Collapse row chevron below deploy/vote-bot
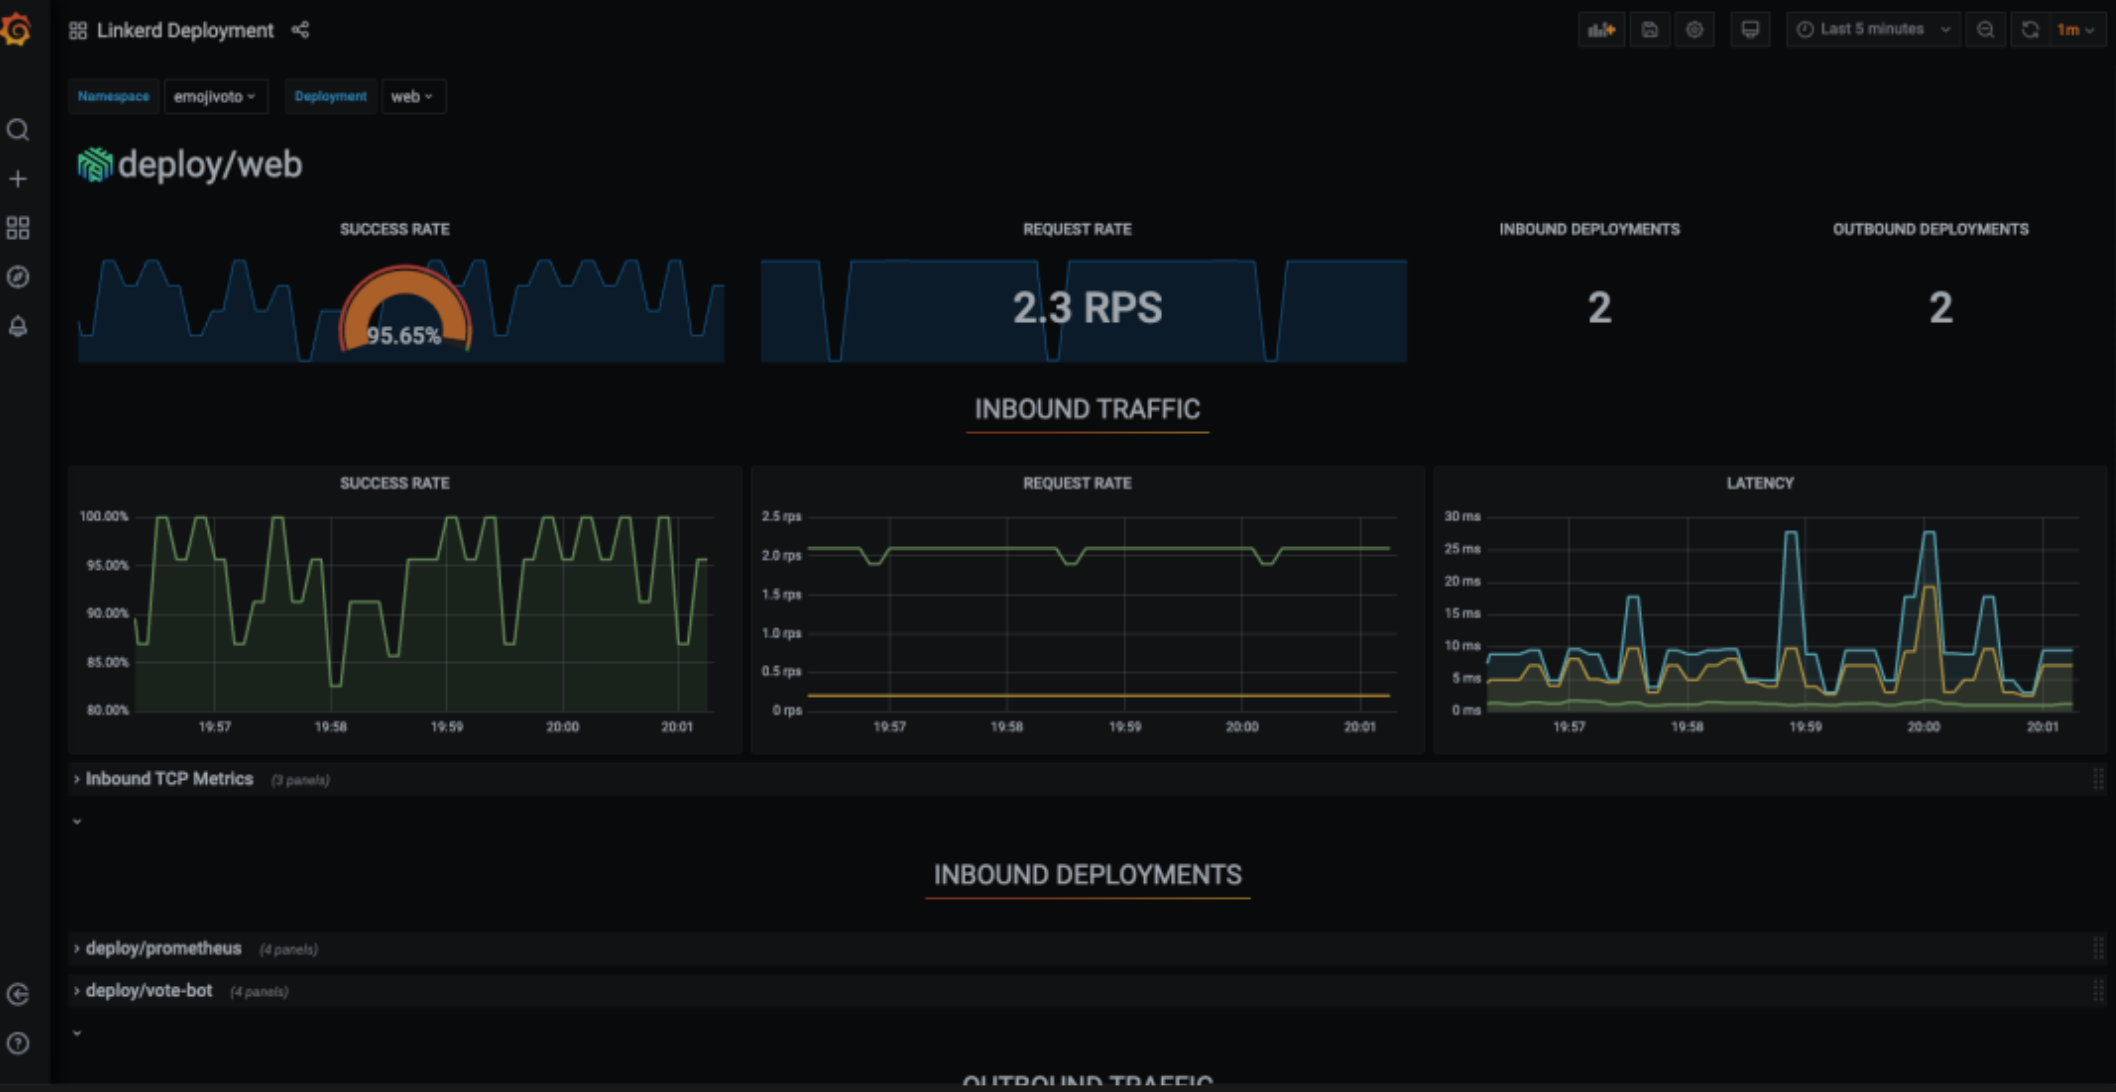2116x1092 pixels. pos(77,1033)
